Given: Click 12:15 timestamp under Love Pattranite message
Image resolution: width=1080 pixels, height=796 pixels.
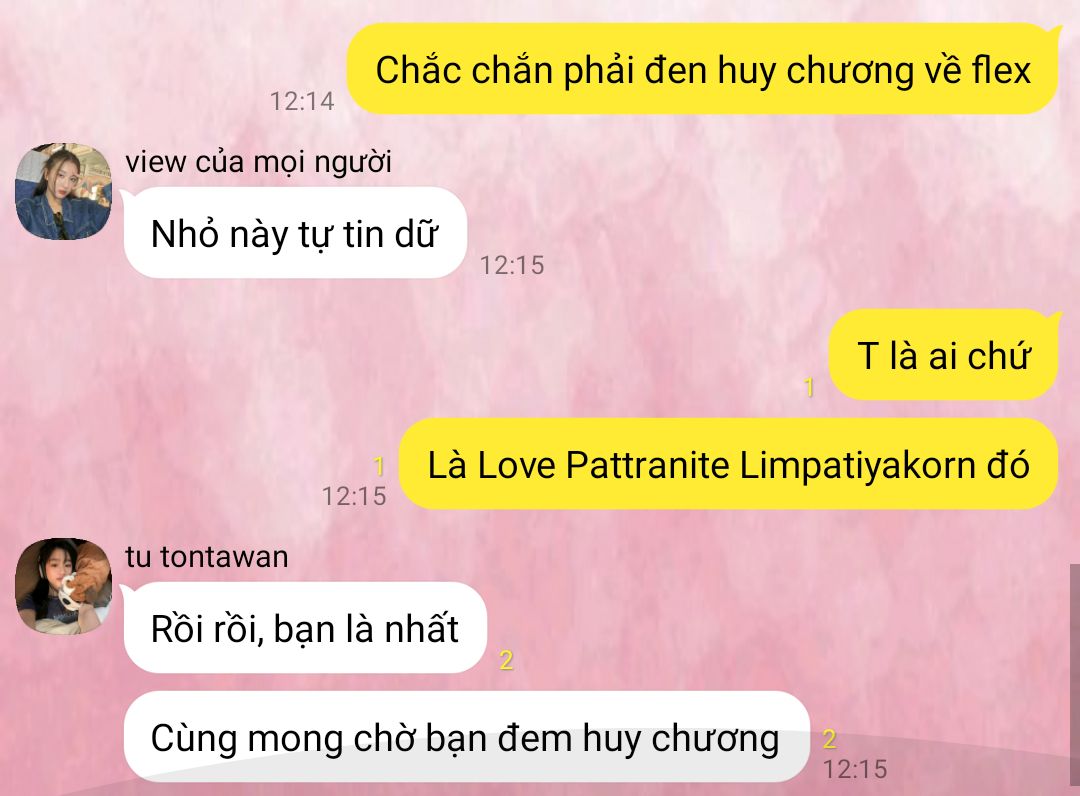Looking at the screenshot, I should (354, 496).
